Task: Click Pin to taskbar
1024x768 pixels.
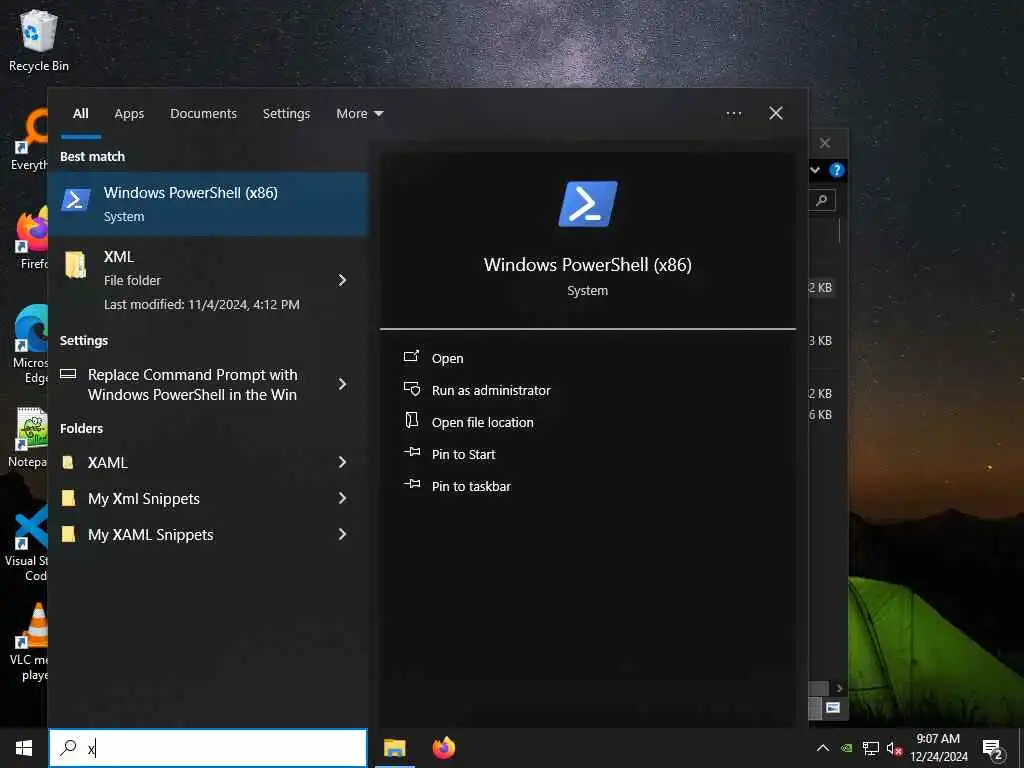Action: (x=472, y=487)
